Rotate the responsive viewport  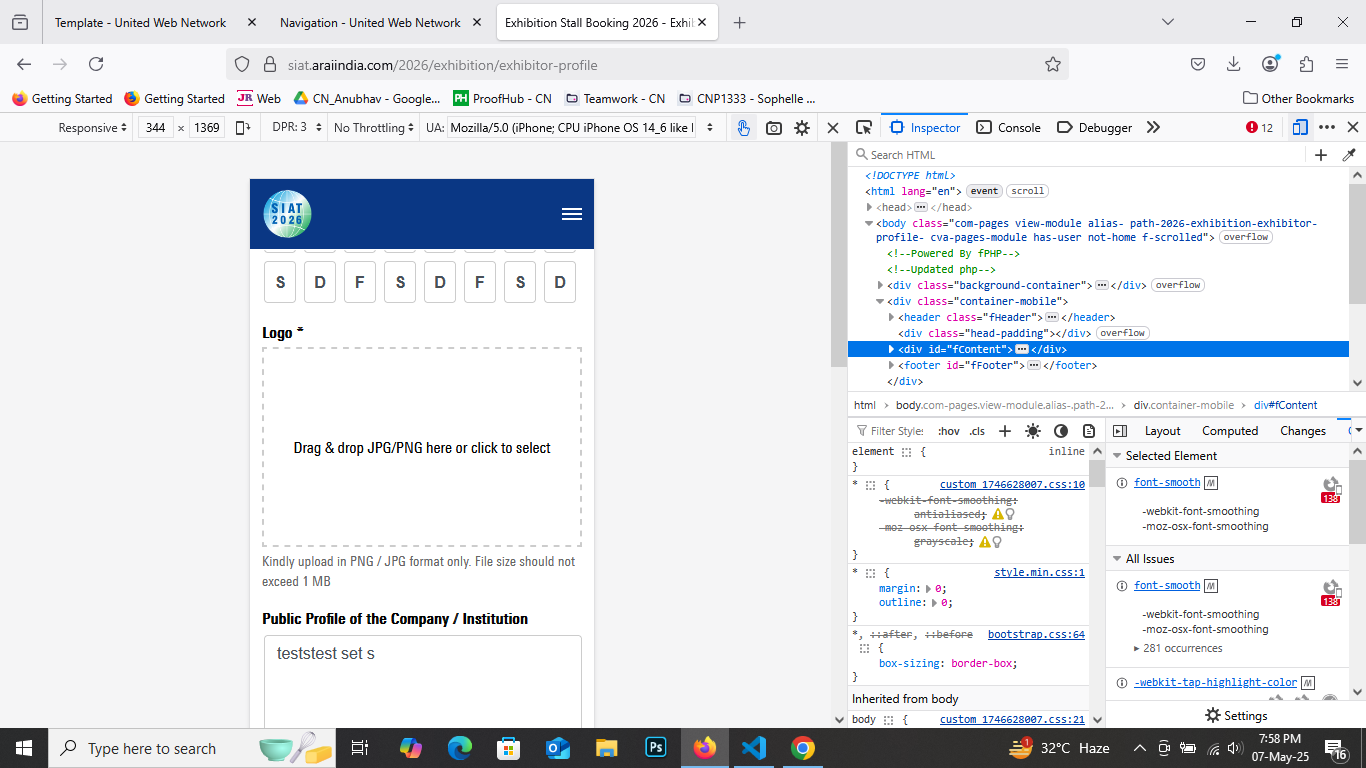click(242, 128)
